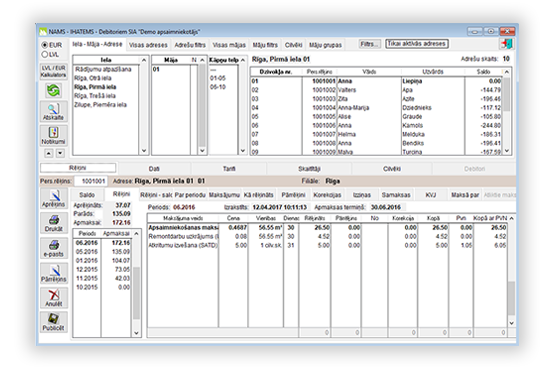Screen dimensions: 553x370
Task: Open the Notikumi icon
Action: click(x=53, y=136)
